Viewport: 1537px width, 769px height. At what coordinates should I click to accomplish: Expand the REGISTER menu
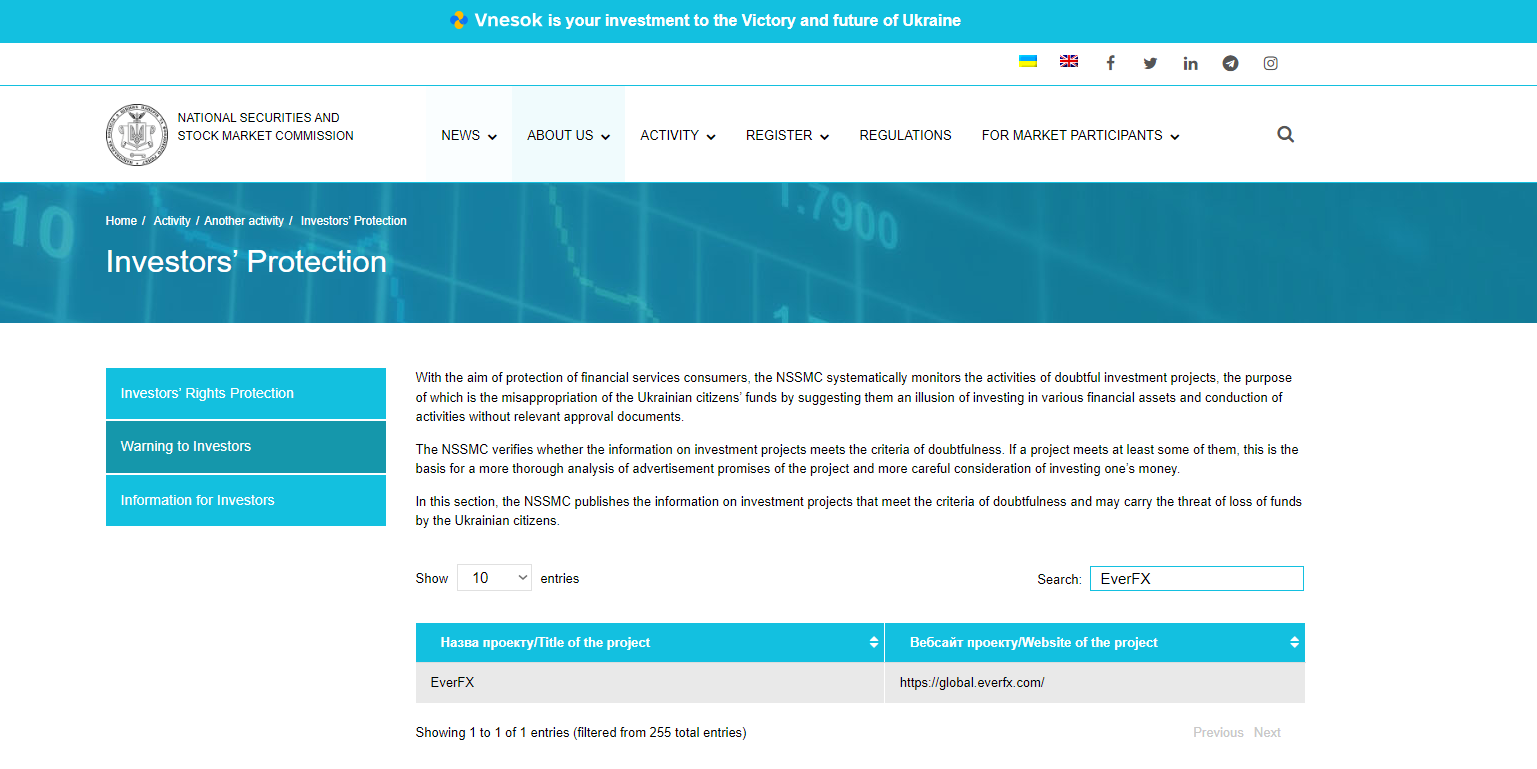coord(787,135)
